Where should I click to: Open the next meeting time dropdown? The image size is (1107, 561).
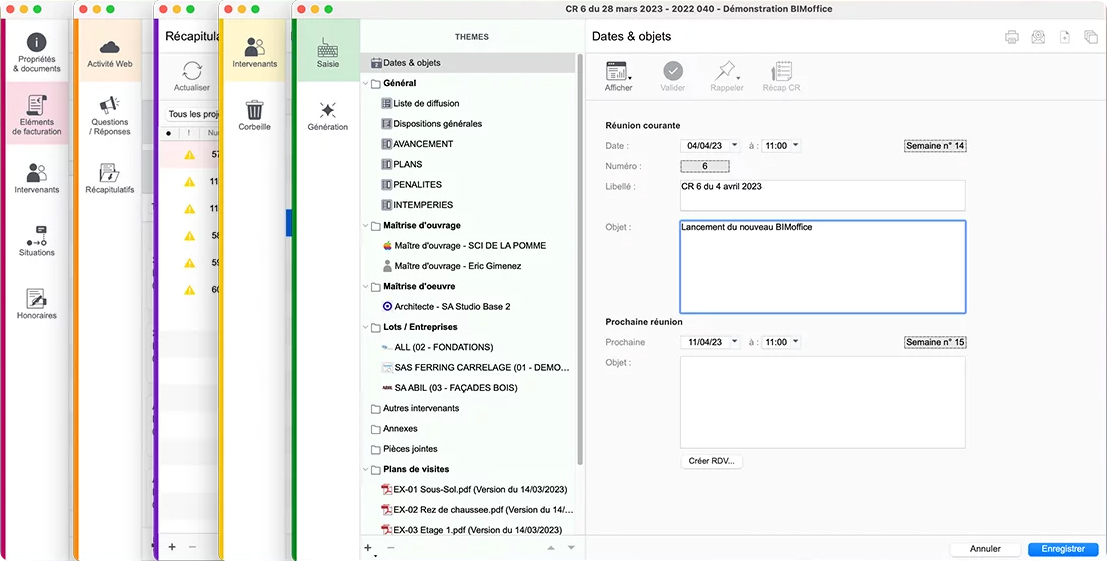point(796,342)
